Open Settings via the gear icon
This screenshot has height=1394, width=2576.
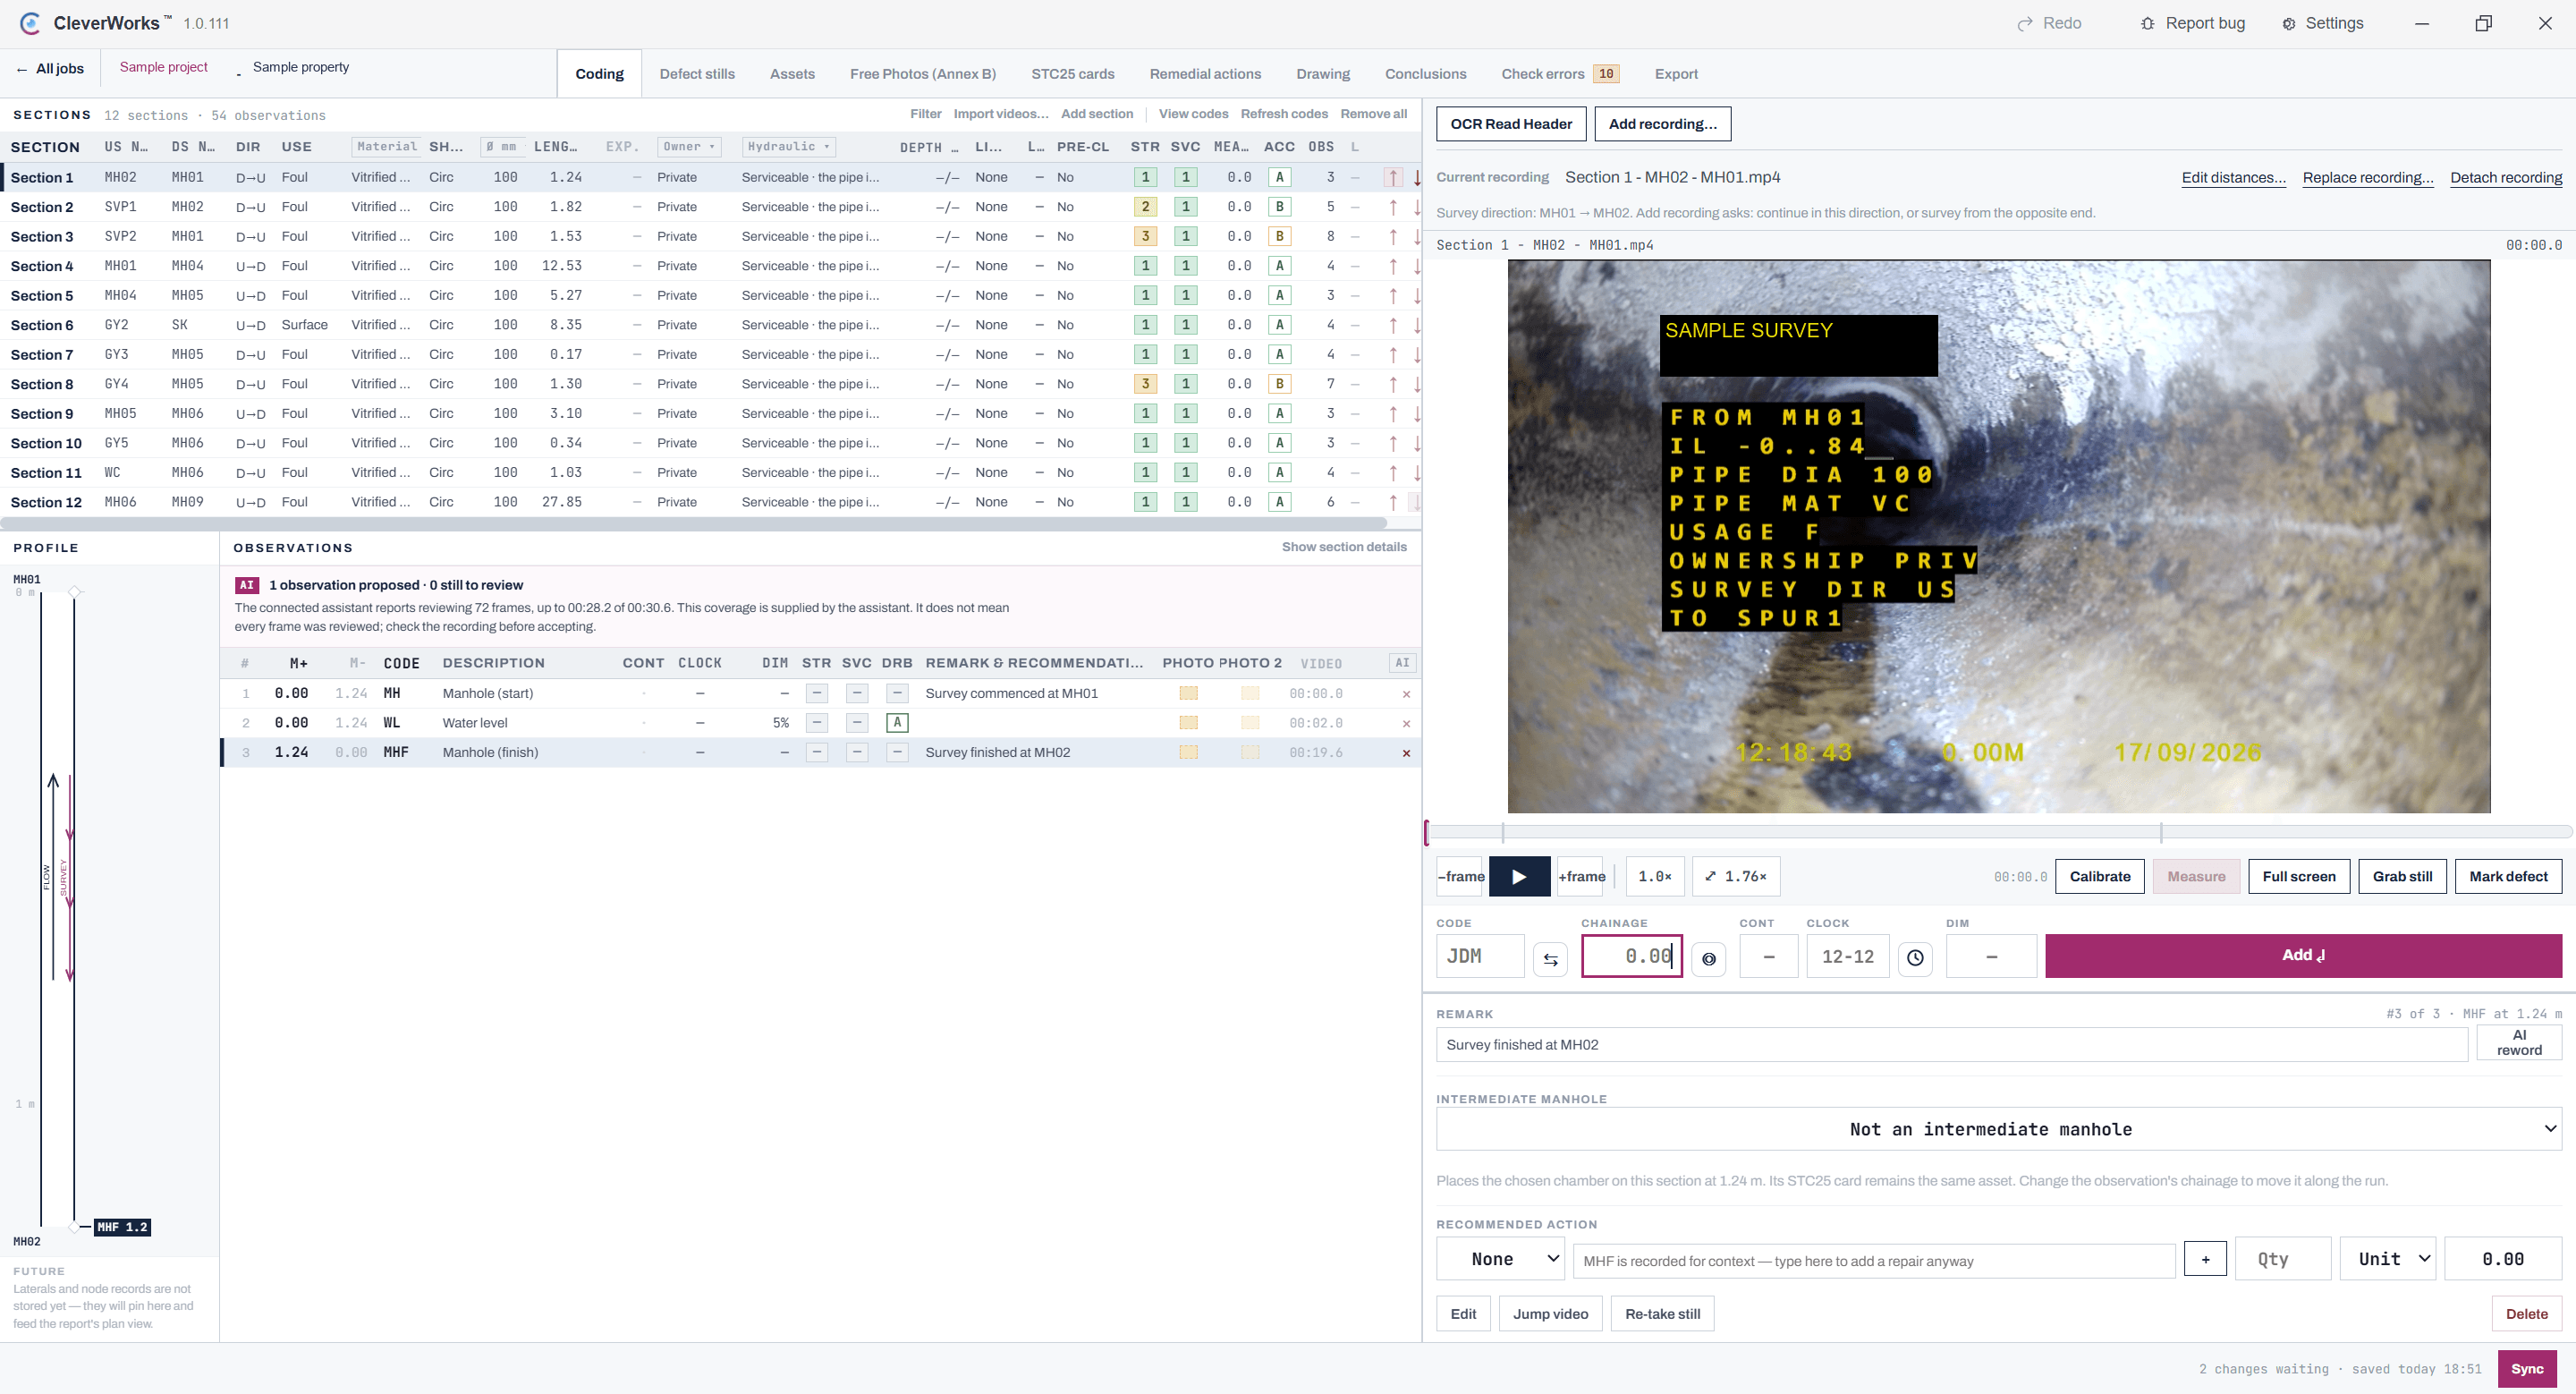2288,23
